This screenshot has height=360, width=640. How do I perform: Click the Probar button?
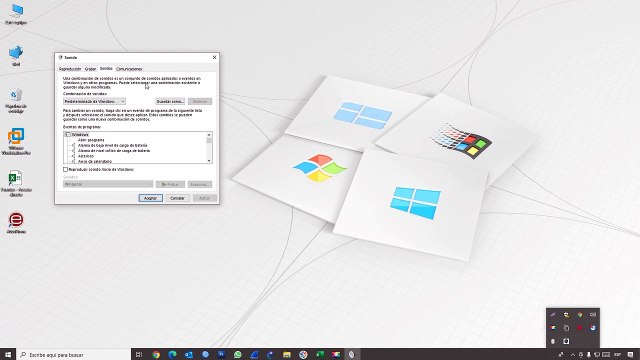[170, 184]
